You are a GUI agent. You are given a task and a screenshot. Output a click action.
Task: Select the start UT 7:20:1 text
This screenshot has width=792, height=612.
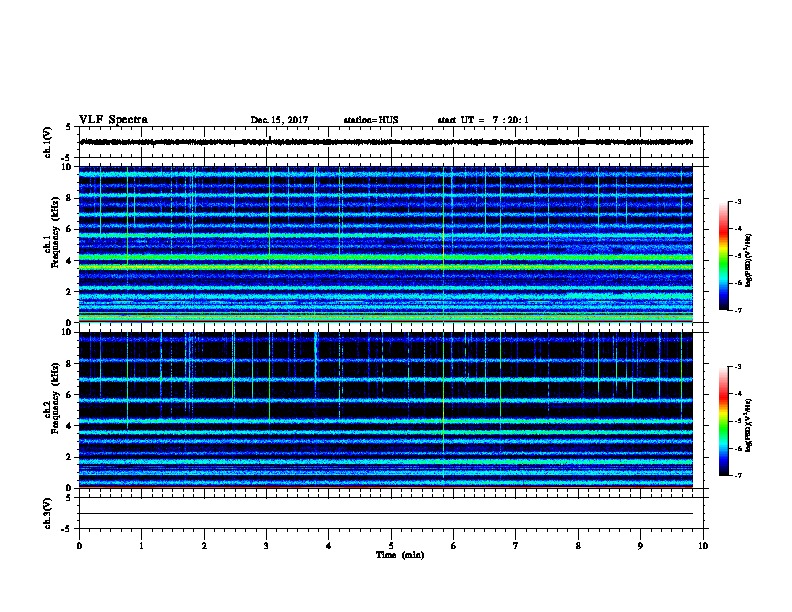(x=483, y=120)
